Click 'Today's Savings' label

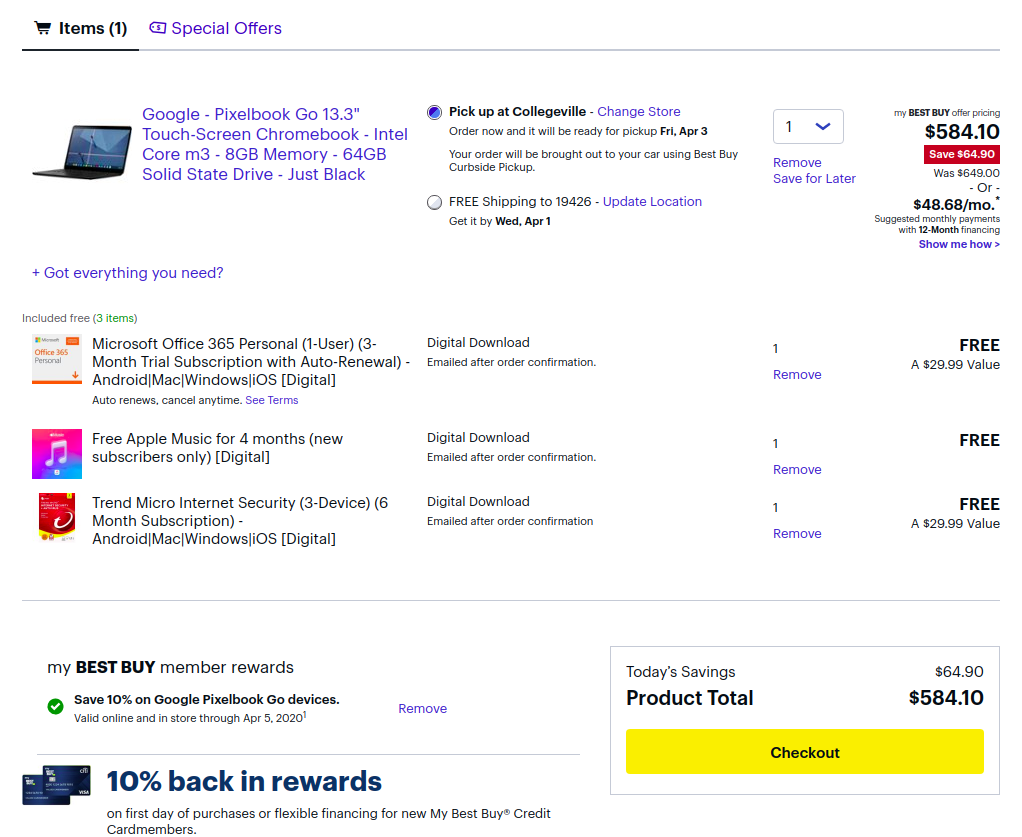pos(680,672)
